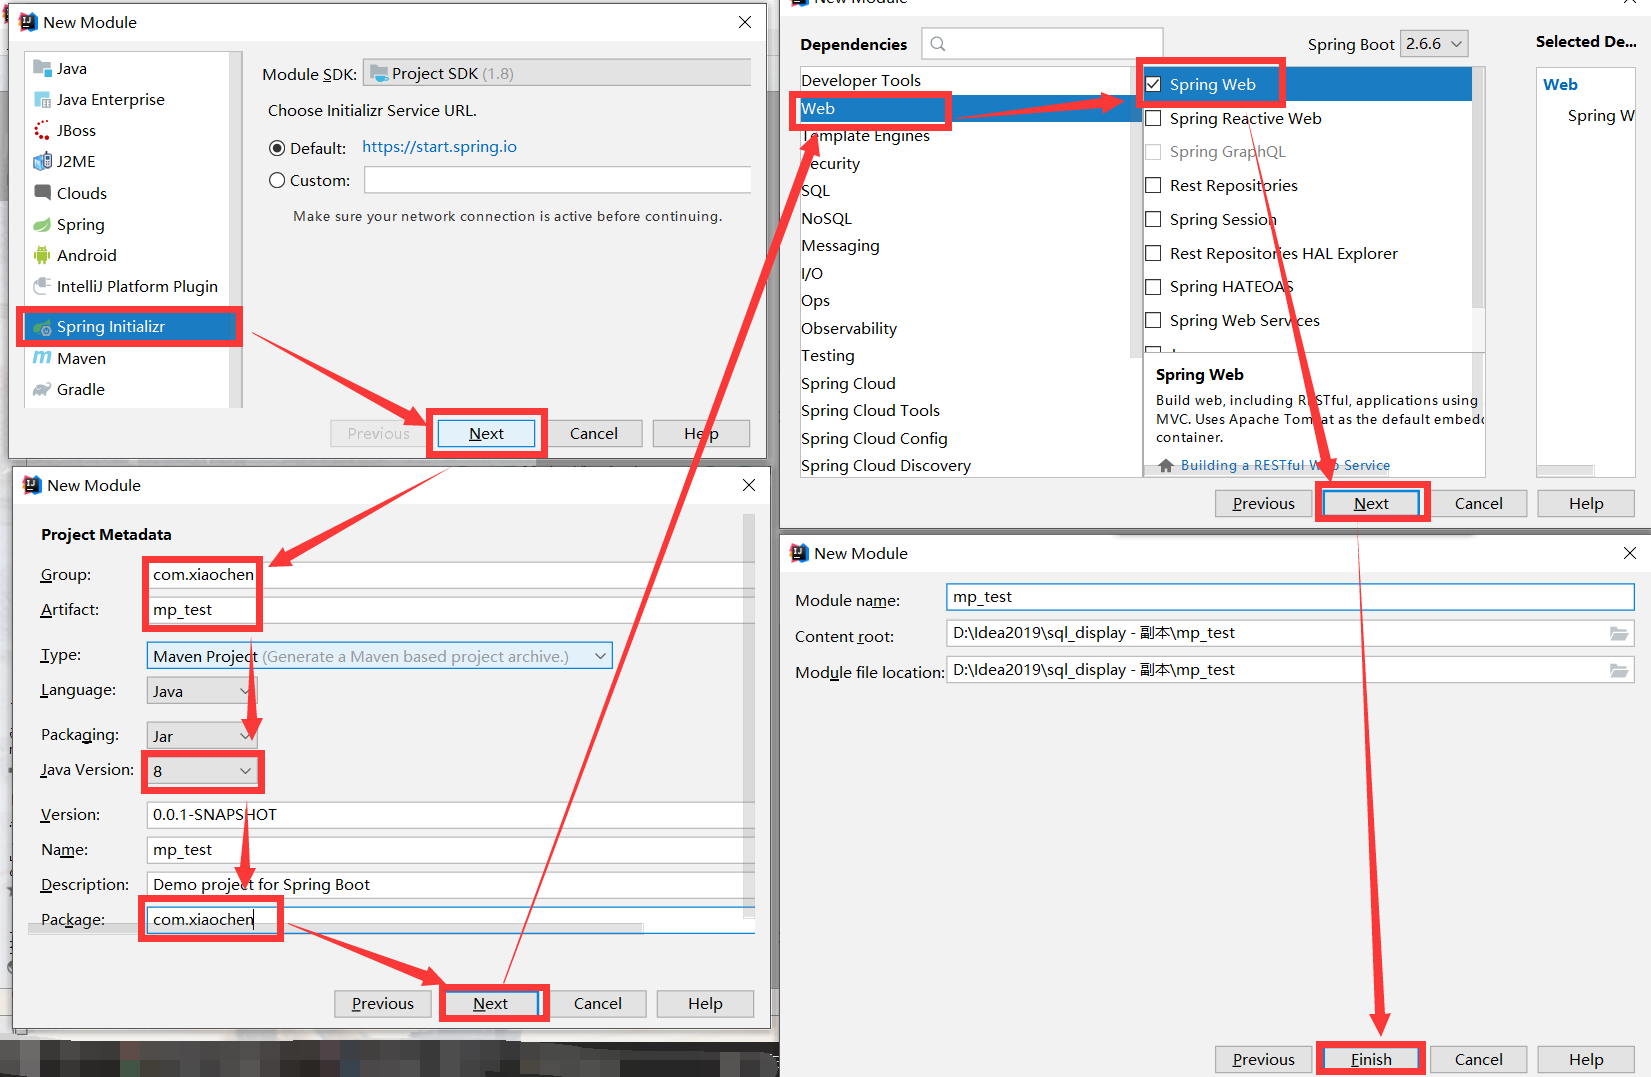The width and height of the screenshot is (1651, 1077).
Task: Click Next in the Spring Initializr dialog
Action: coord(486,433)
